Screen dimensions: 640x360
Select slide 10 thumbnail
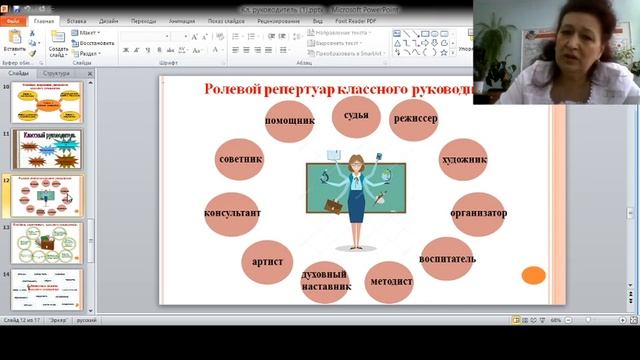(47, 102)
